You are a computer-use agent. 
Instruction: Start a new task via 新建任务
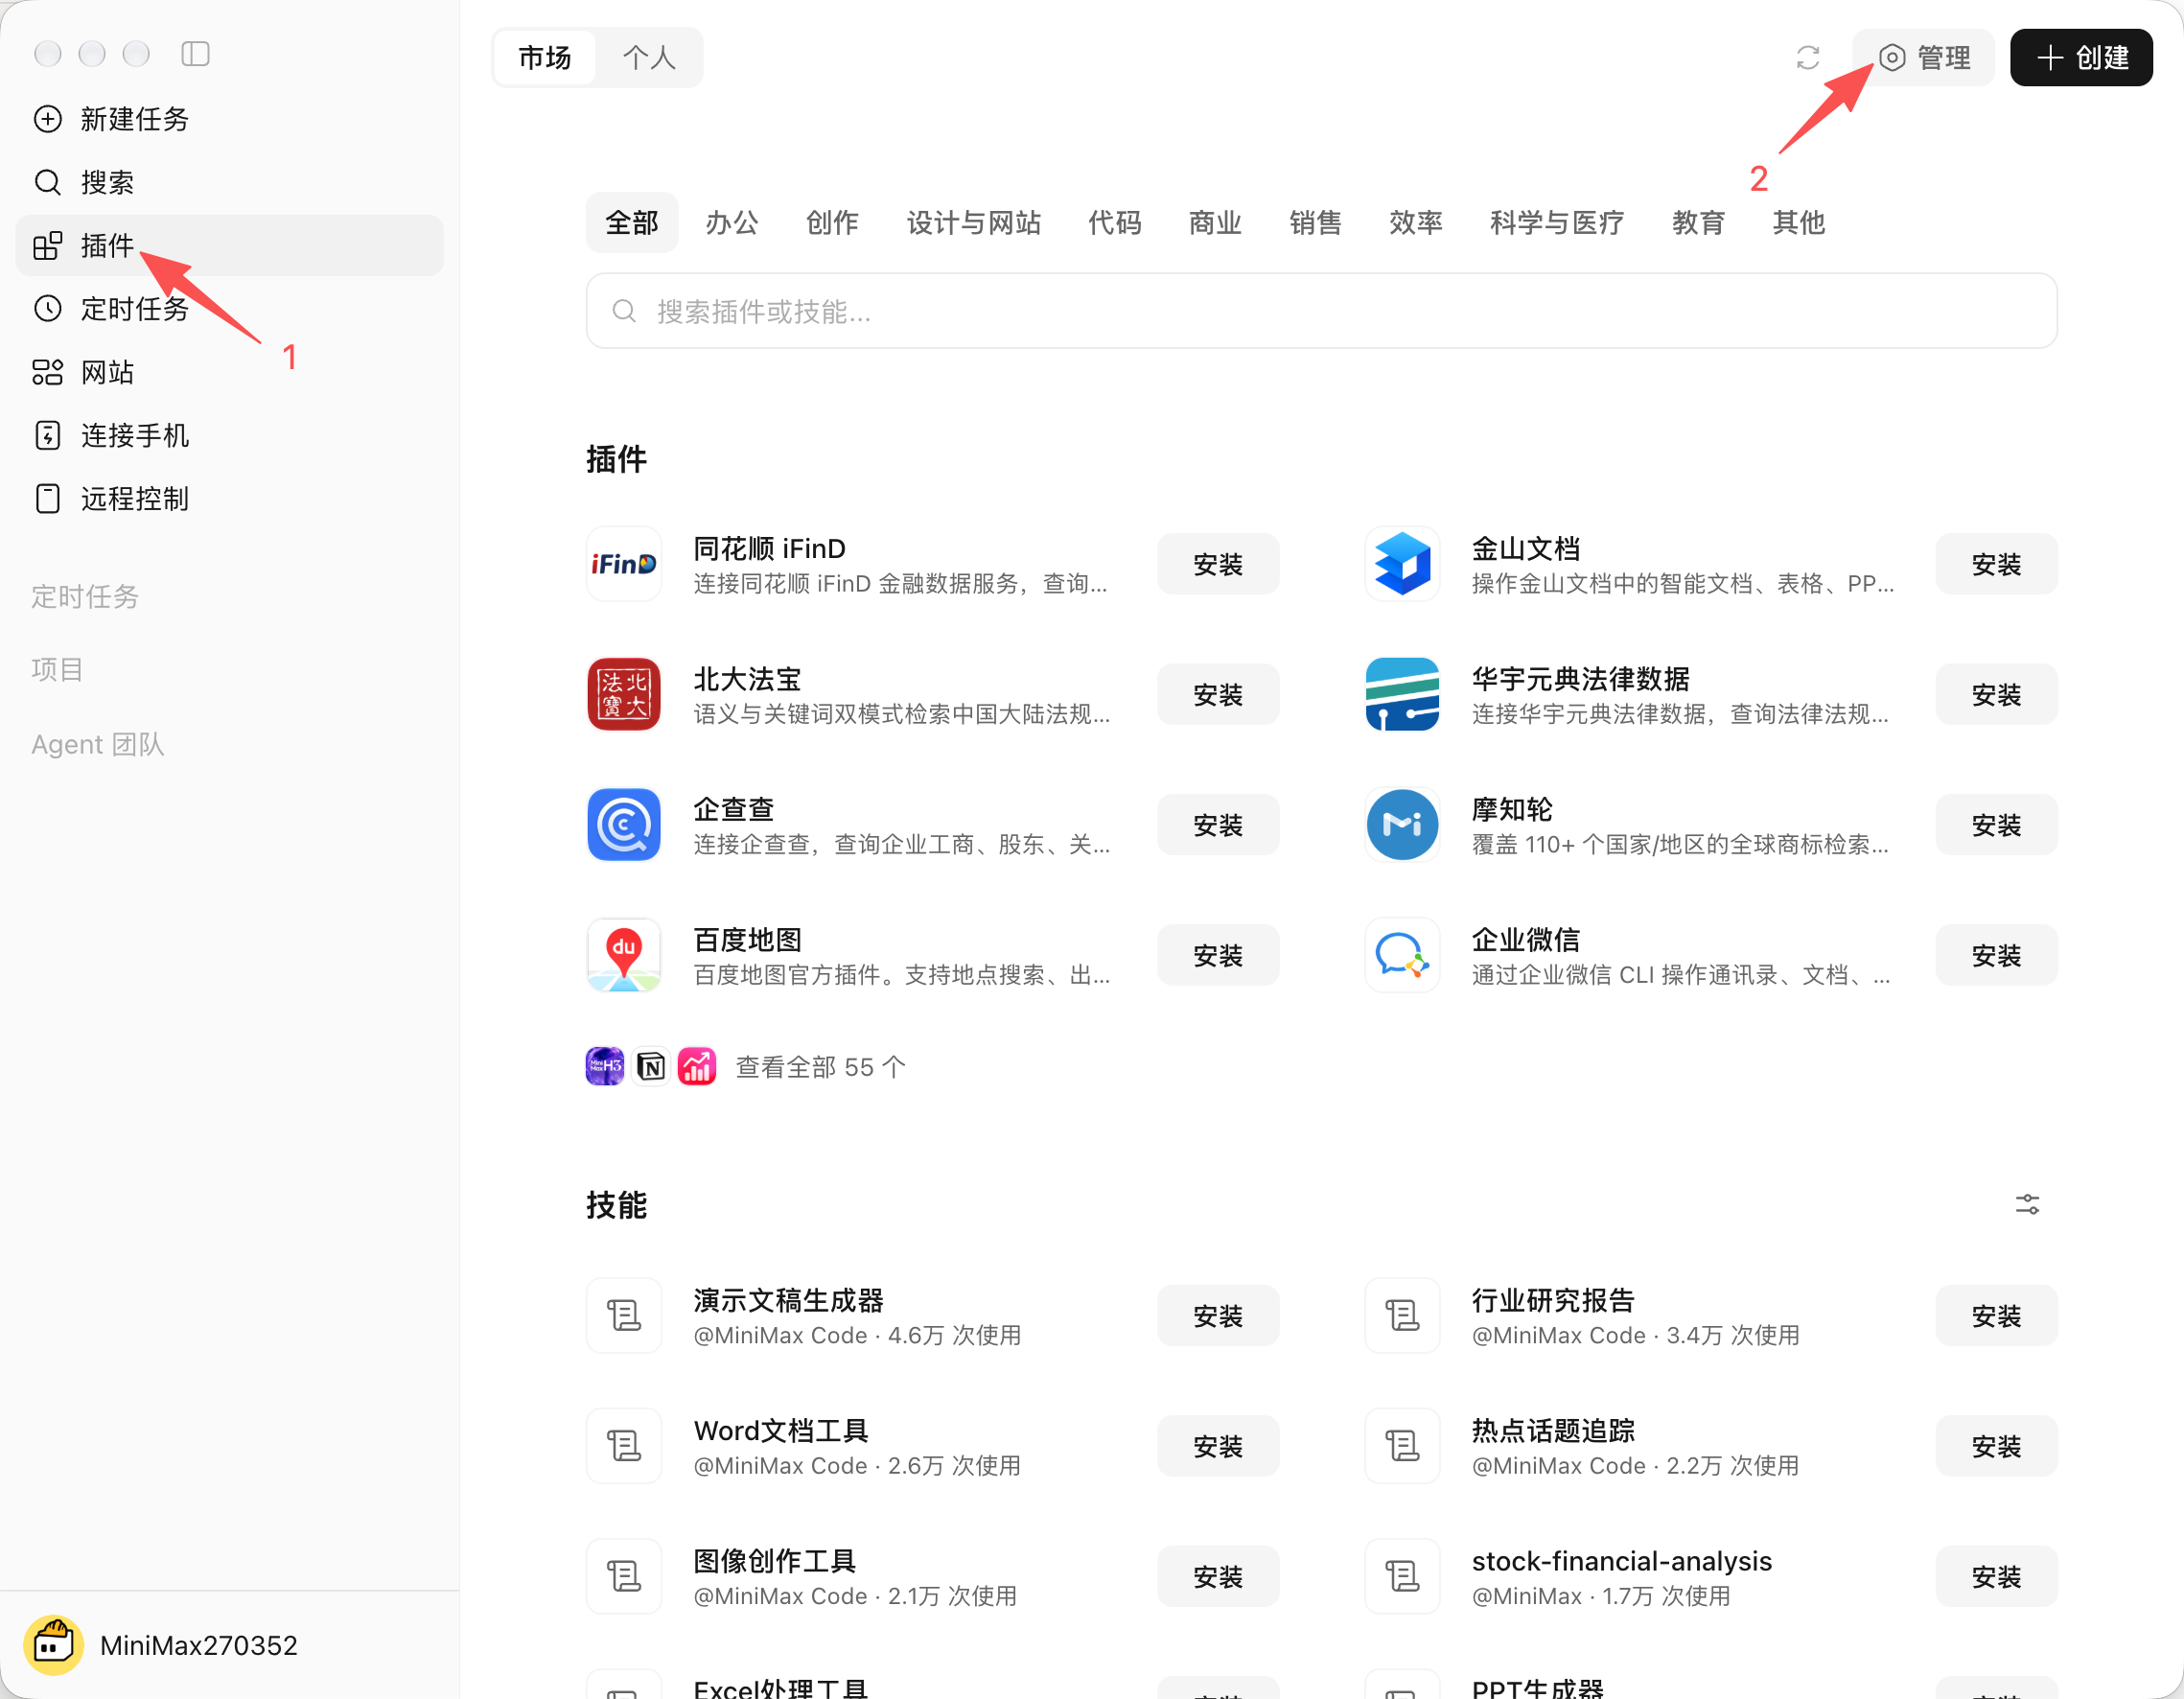click(x=229, y=119)
